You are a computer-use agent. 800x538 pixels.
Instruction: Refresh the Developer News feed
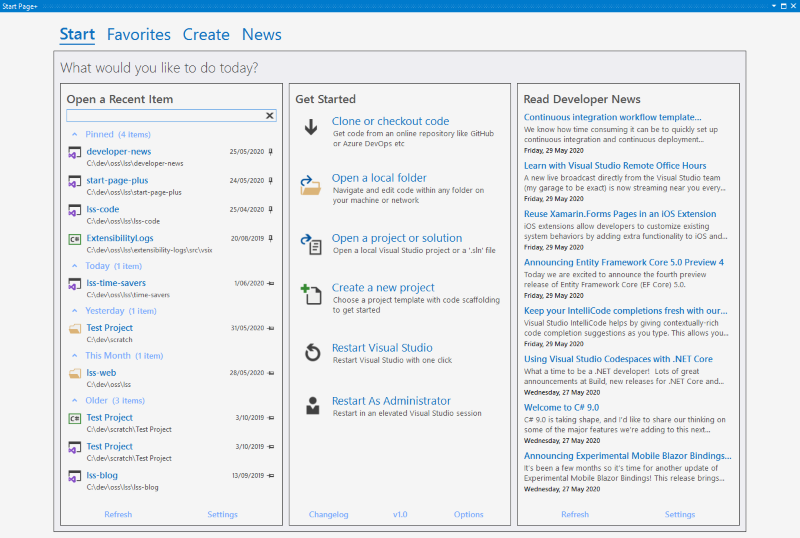(x=575, y=515)
